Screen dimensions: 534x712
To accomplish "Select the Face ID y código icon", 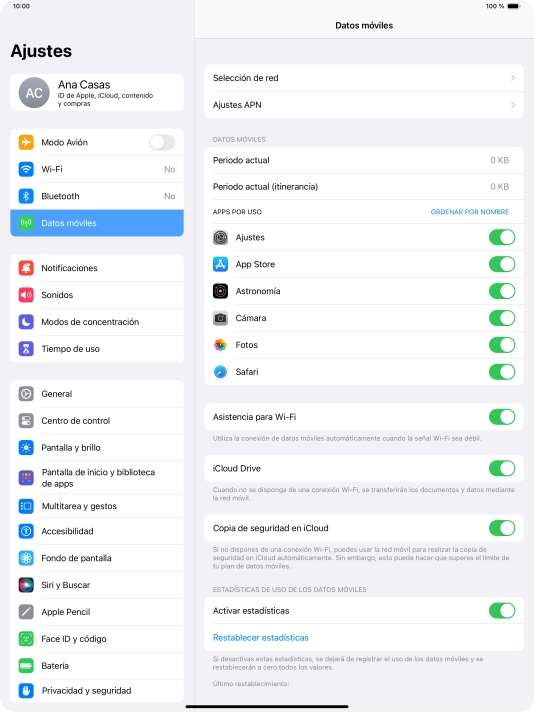I will [x=26, y=639].
